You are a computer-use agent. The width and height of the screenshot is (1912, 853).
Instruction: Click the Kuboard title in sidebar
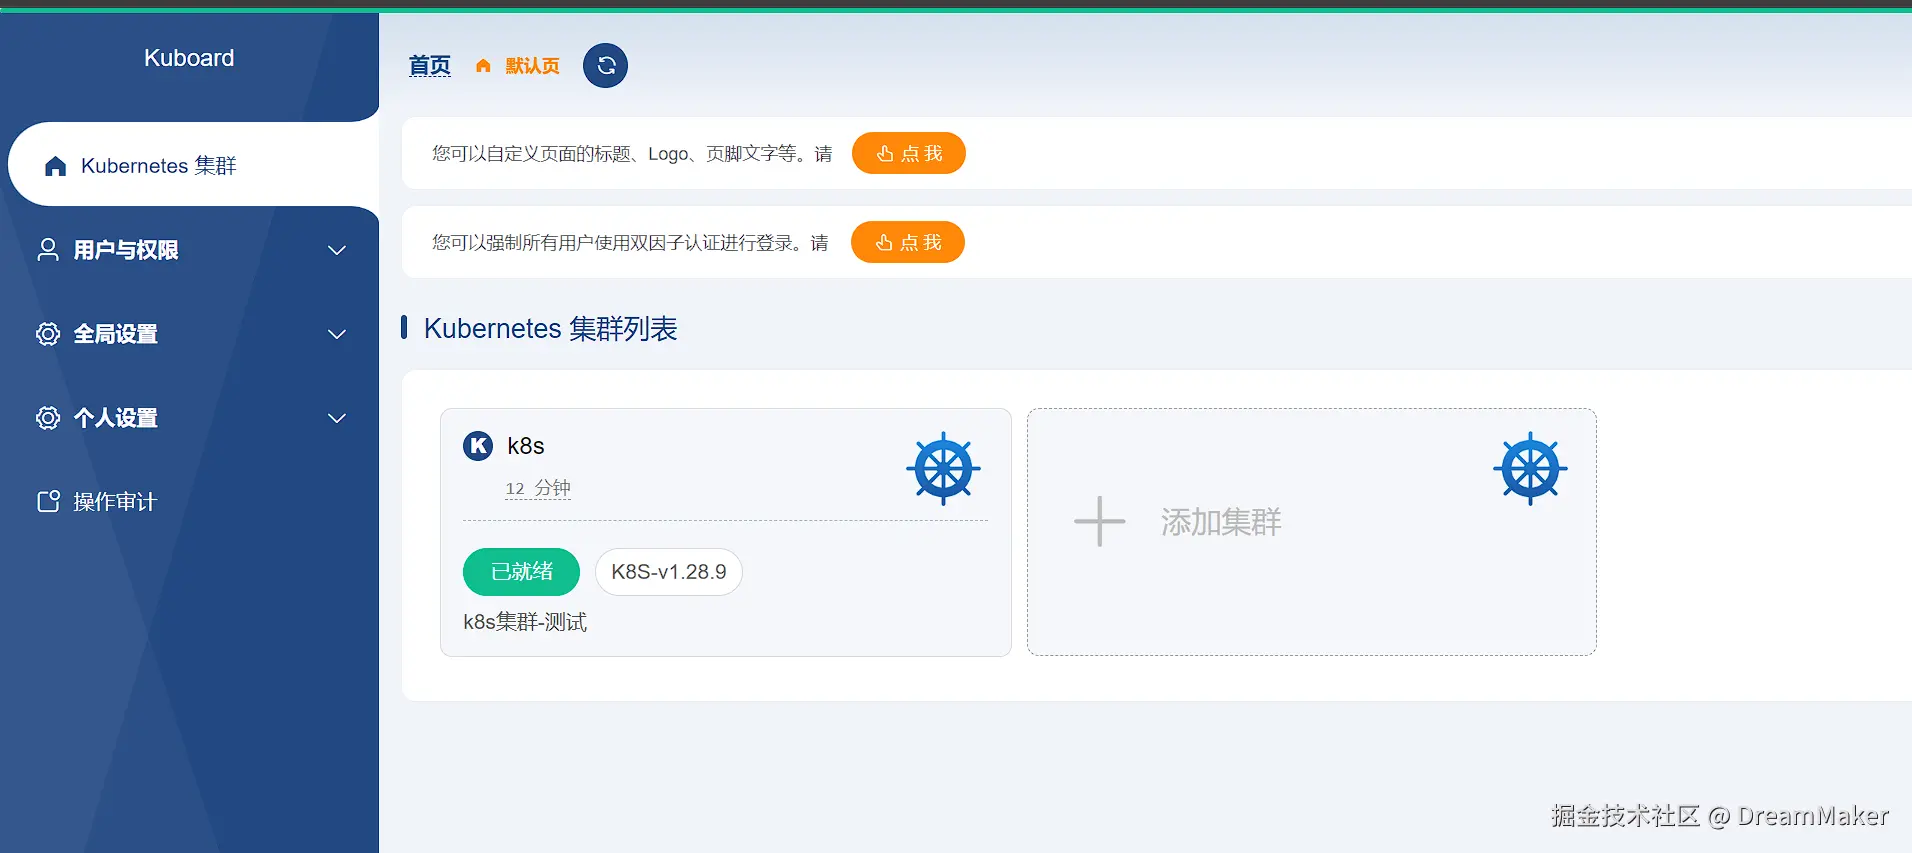[x=189, y=58]
